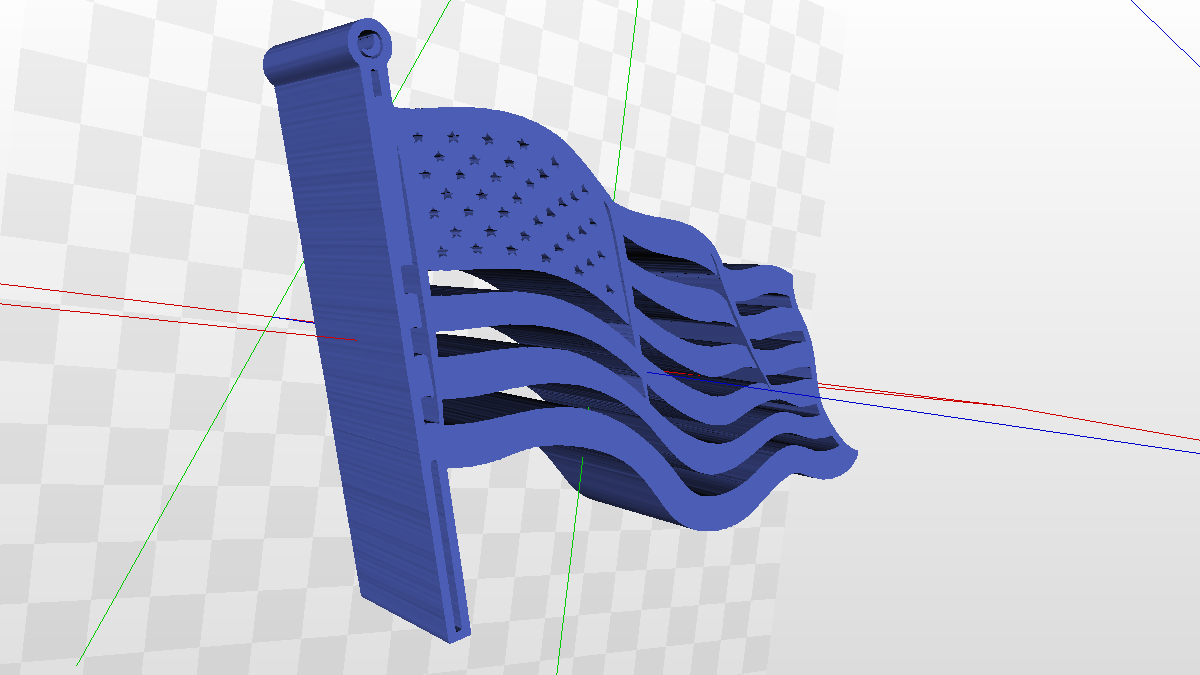Click the hanging hole at the pole top
1200x675 pixels.
(370, 45)
